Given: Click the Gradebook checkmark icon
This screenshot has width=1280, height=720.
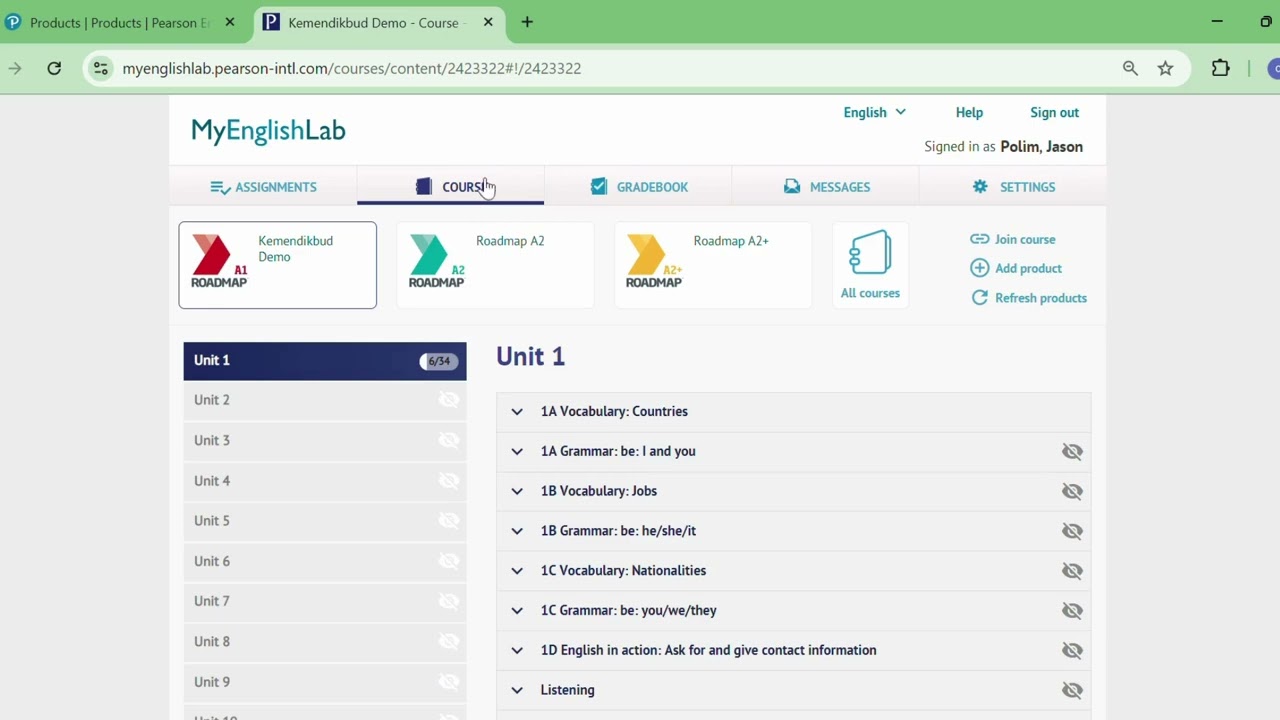Looking at the screenshot, I should 599,187.
